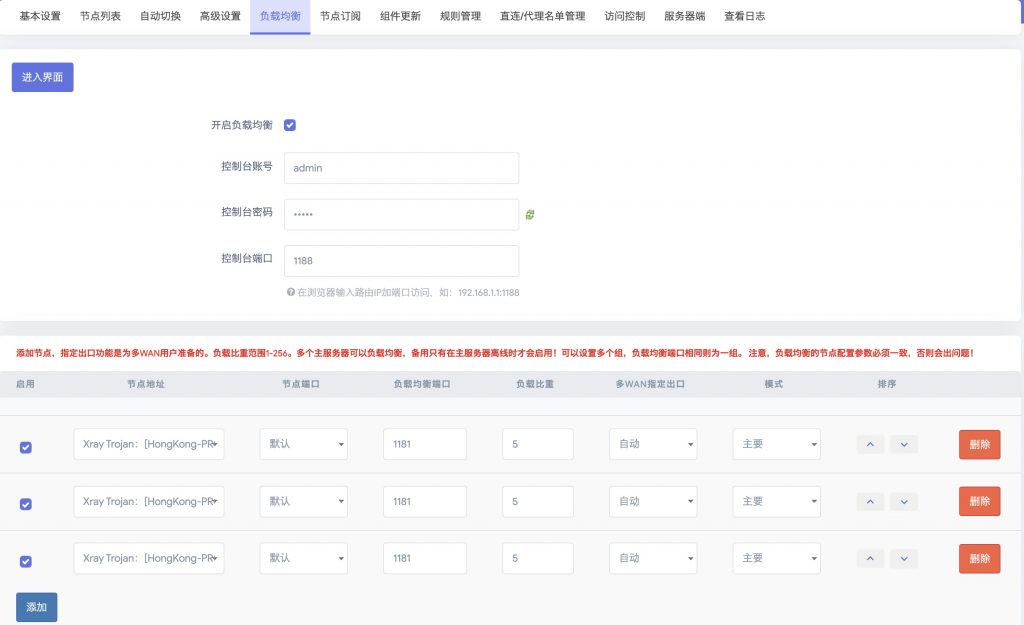Uncheck the 开启负载均衡 checkbox

click(x=290, y=125)
